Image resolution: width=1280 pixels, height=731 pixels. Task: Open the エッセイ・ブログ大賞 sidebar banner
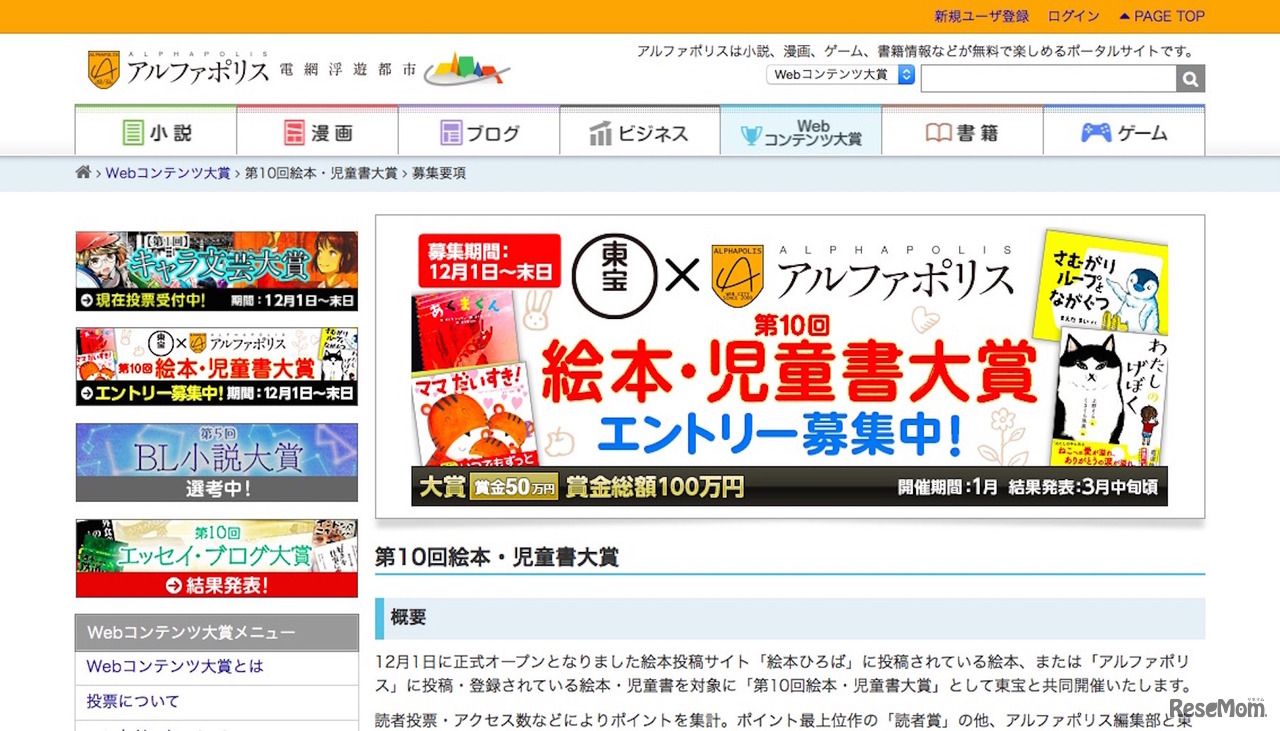coord(217,558)
